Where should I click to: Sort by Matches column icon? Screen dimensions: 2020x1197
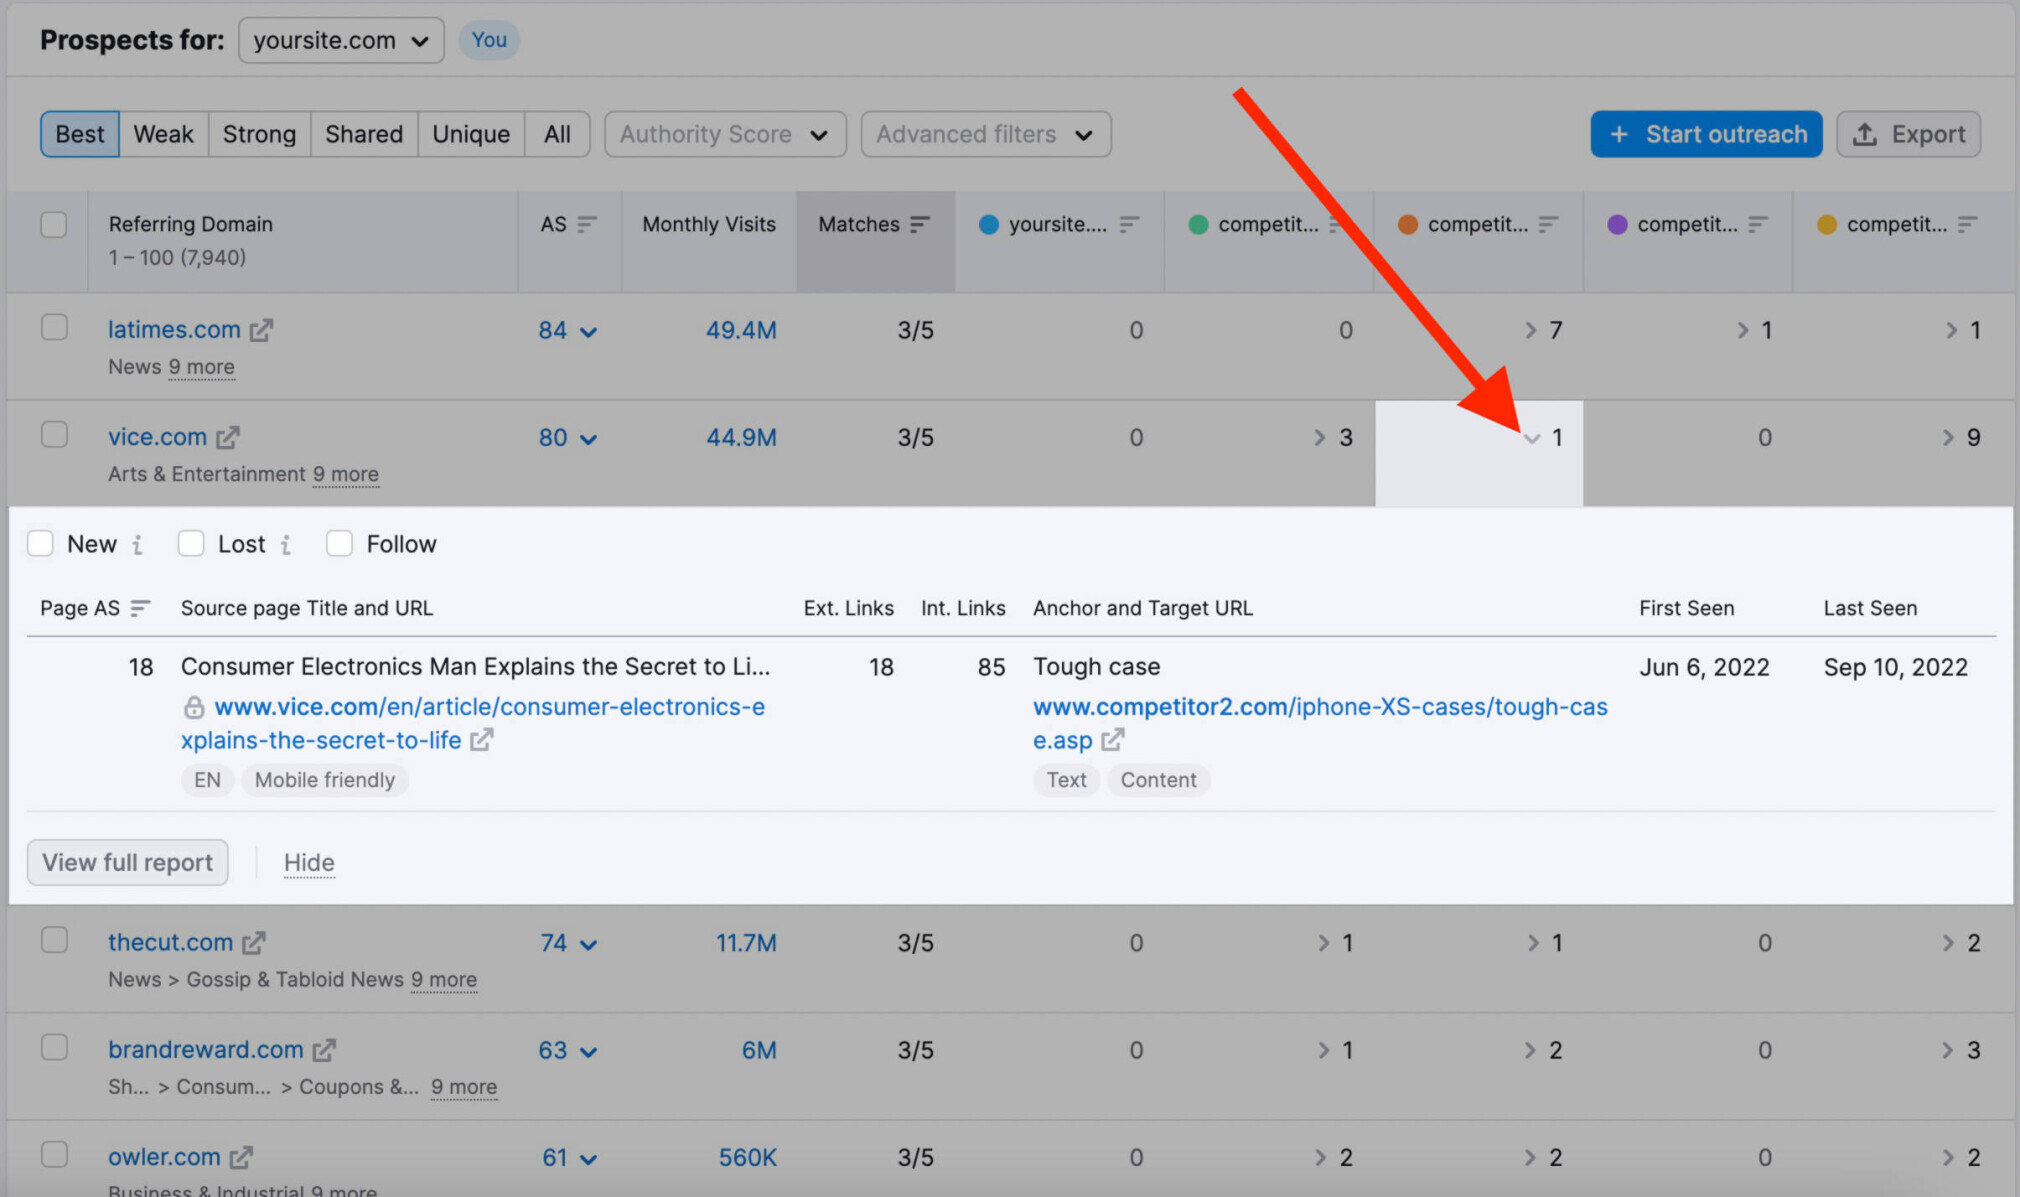pos(920,224)
